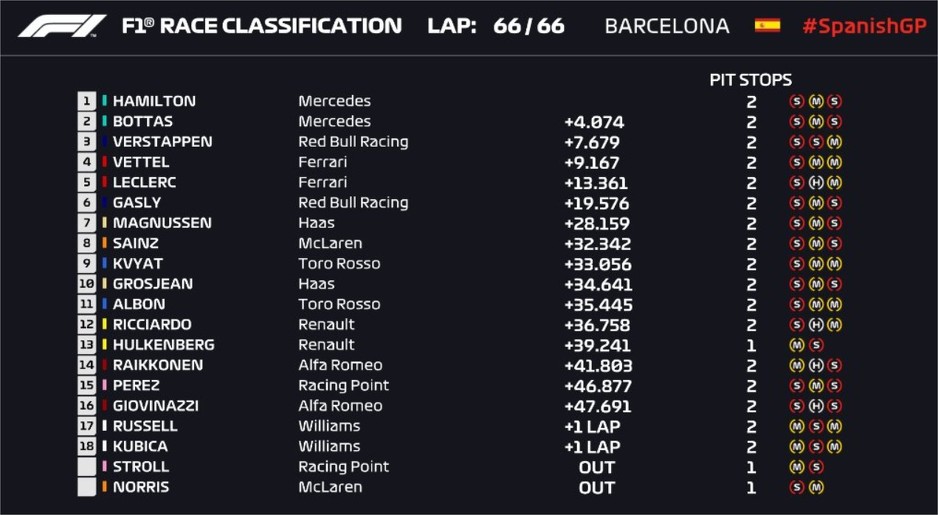This screenshot has width=938, height=515.
Task: Click Vettel's red Ferrari color bar
Action: pos(104,162)
